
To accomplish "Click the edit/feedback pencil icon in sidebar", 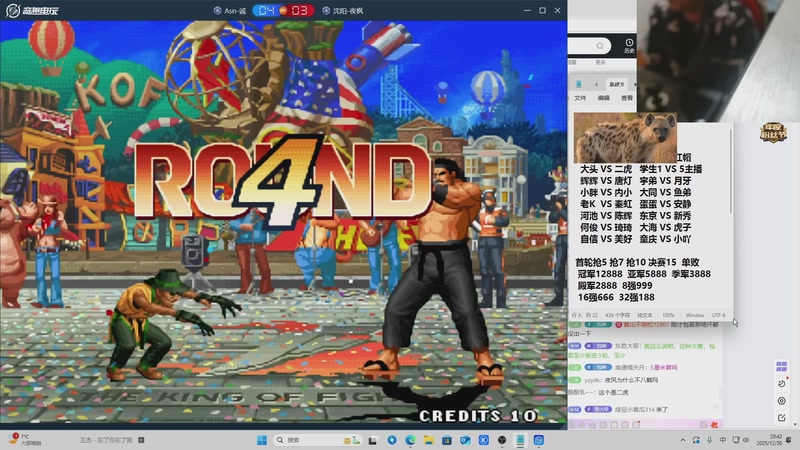I will (782, 418).
